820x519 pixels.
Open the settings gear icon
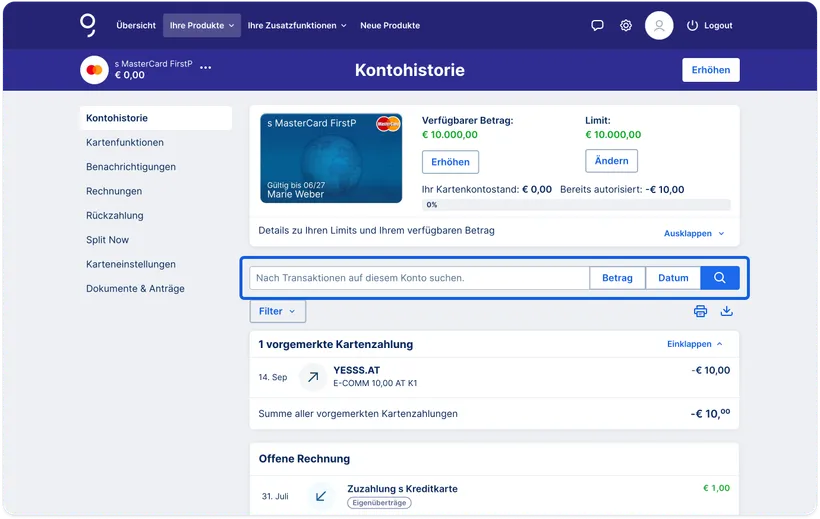[x=625, y=25]
